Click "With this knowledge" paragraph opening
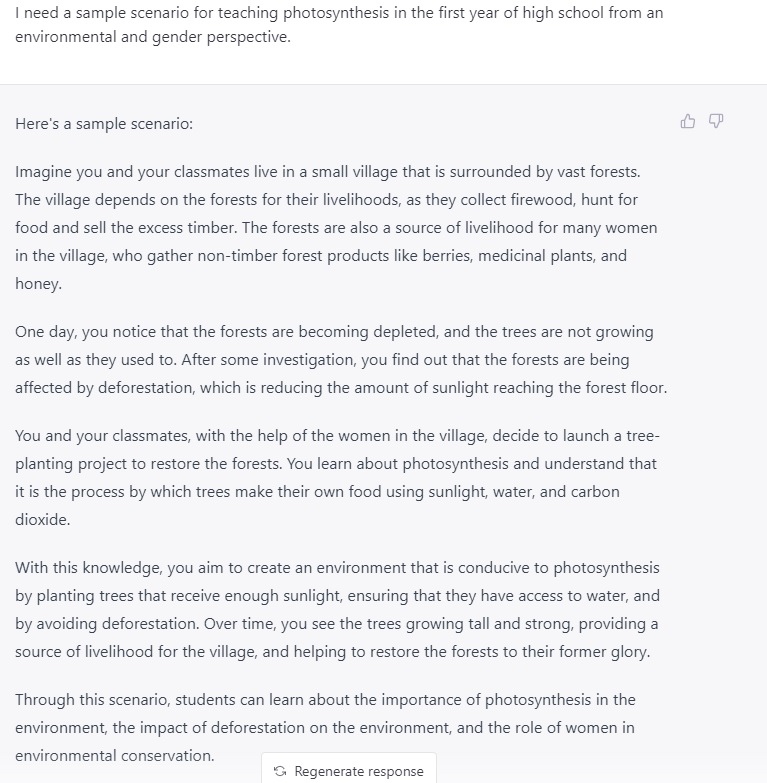This screenshot has height=783, width=767. 87,568
